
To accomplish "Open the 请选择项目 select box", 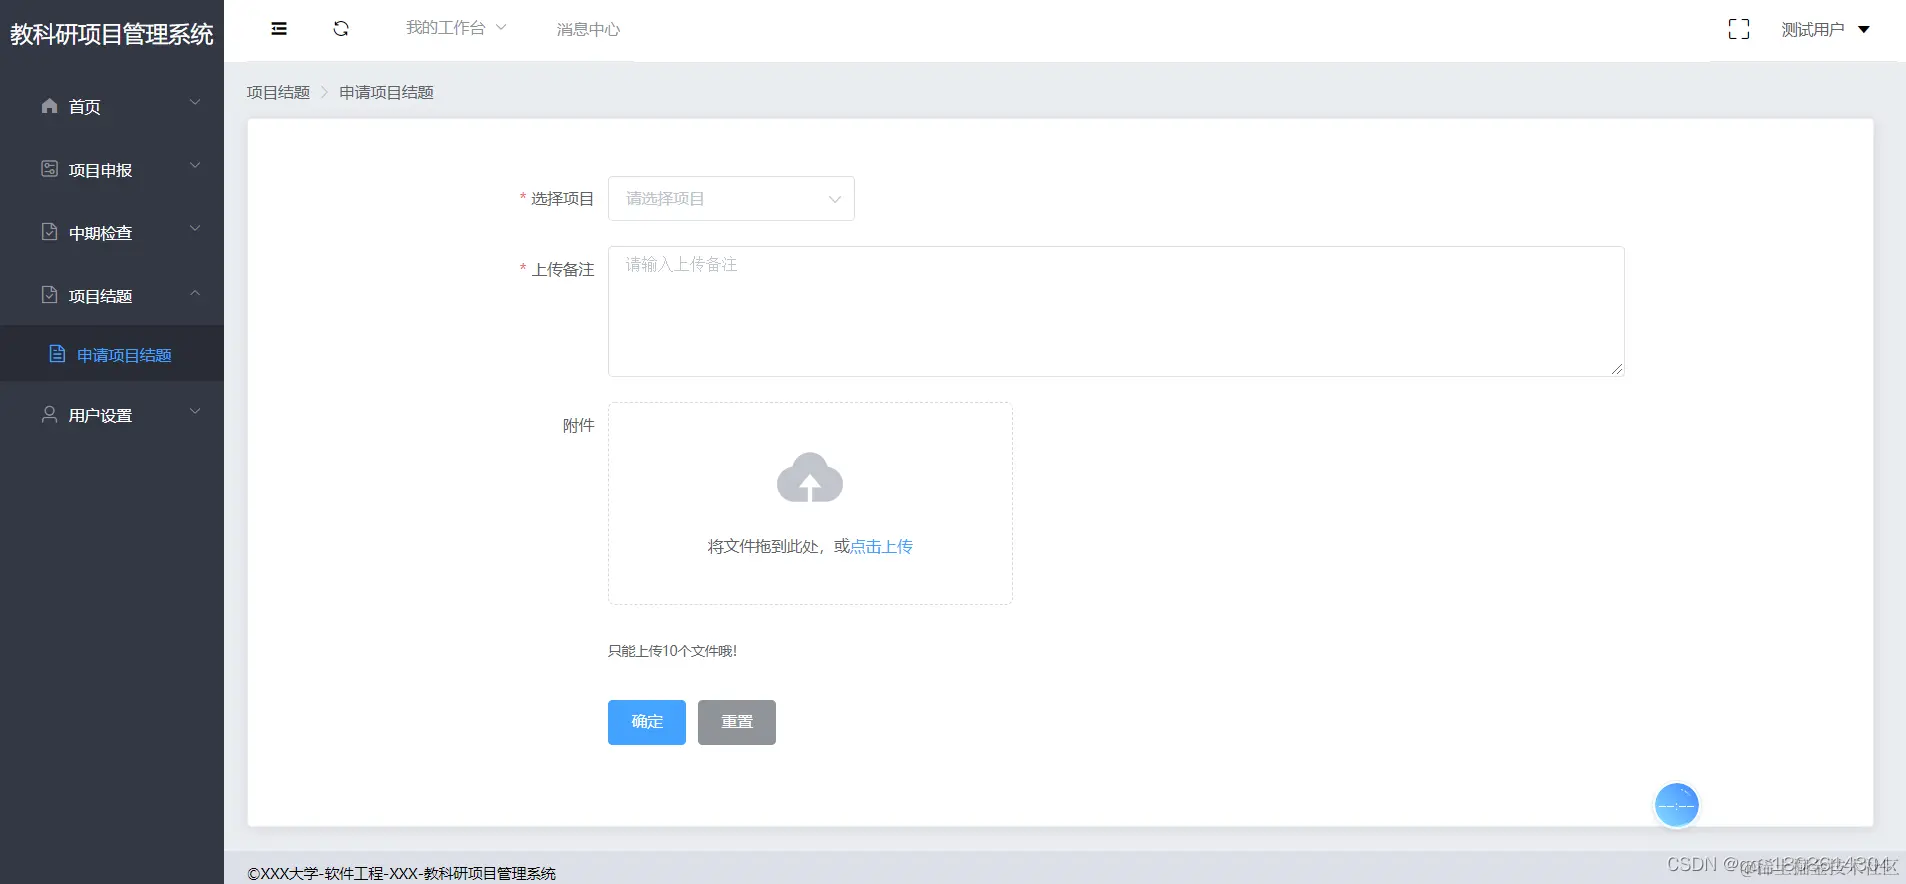I will 731,198.
